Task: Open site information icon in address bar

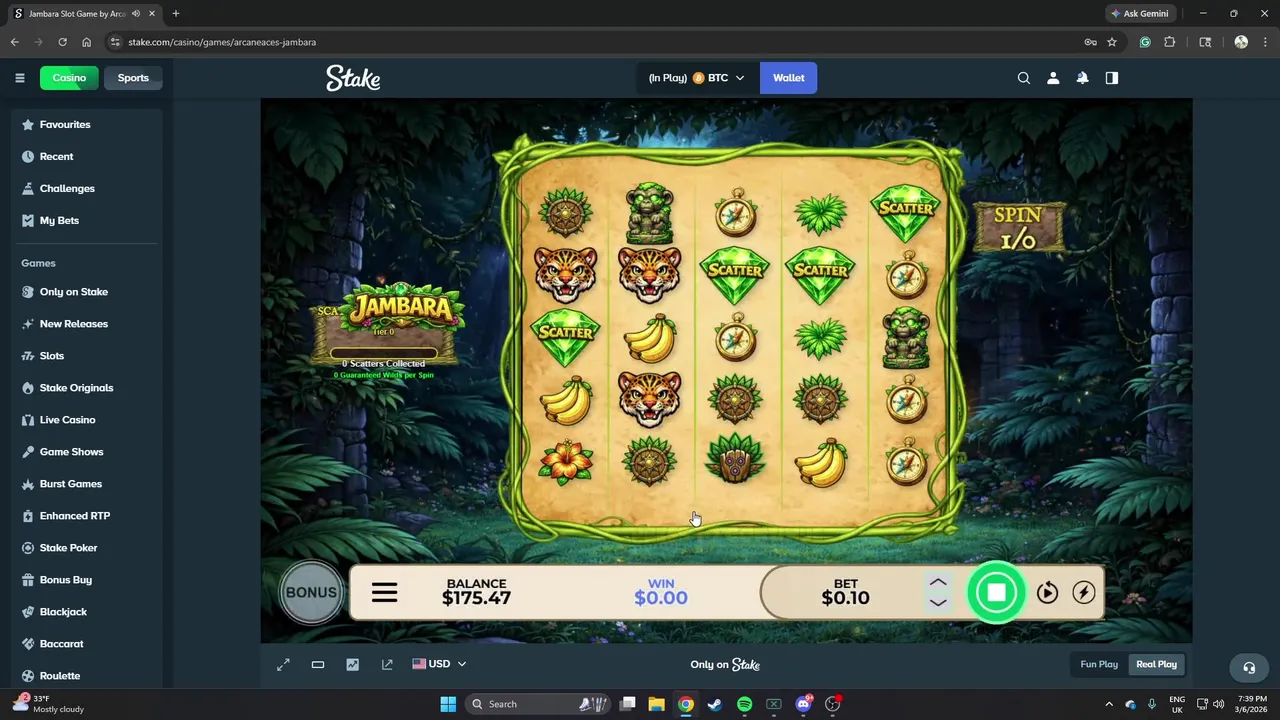Action: pos(115,42)
